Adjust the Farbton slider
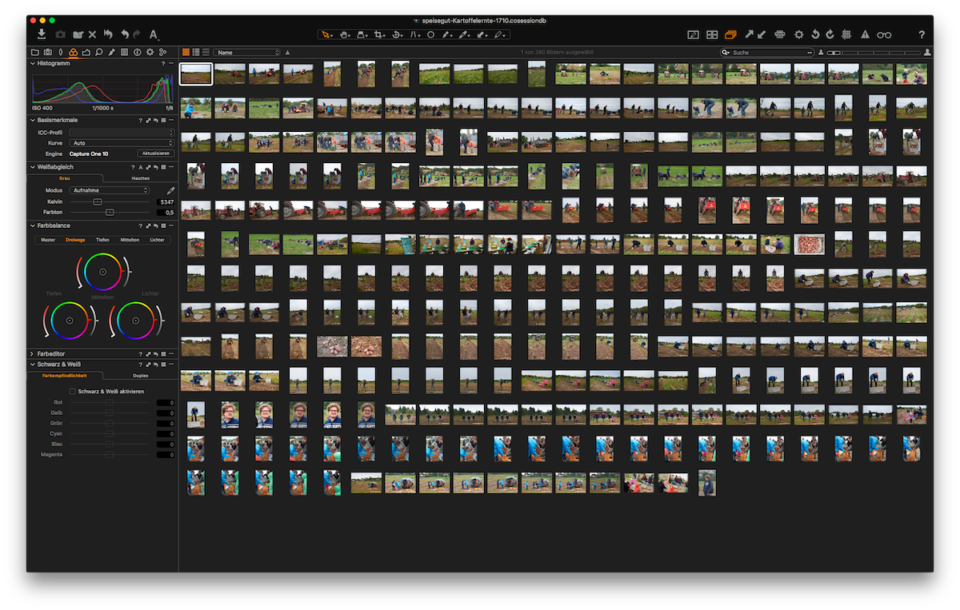 110,212
